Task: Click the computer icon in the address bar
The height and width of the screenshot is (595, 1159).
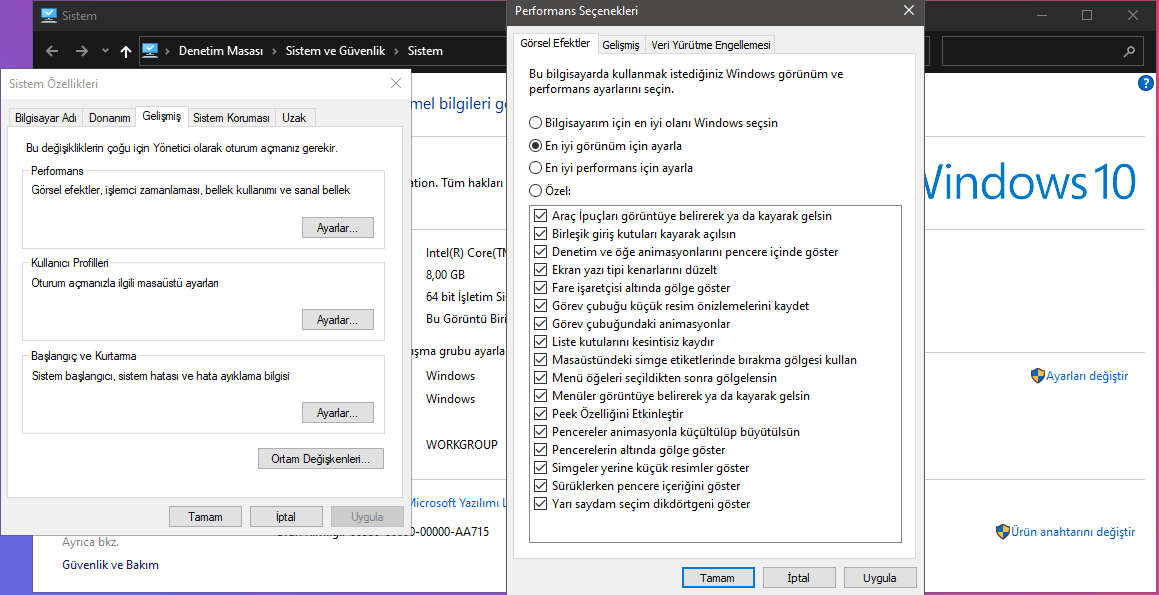Action: [150, 50]
